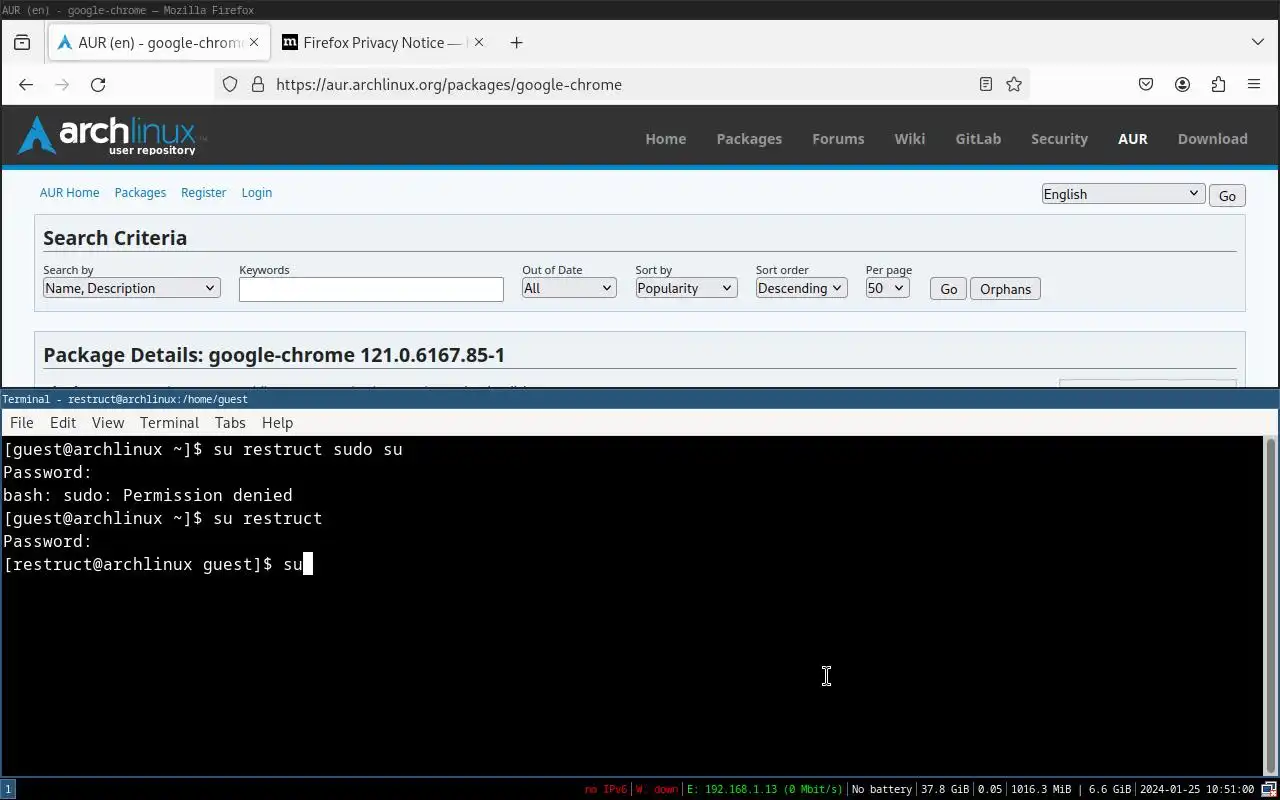Open the terminal Edit menu
The height and width of the screenshot is (800, 1280).
(63, 423)
